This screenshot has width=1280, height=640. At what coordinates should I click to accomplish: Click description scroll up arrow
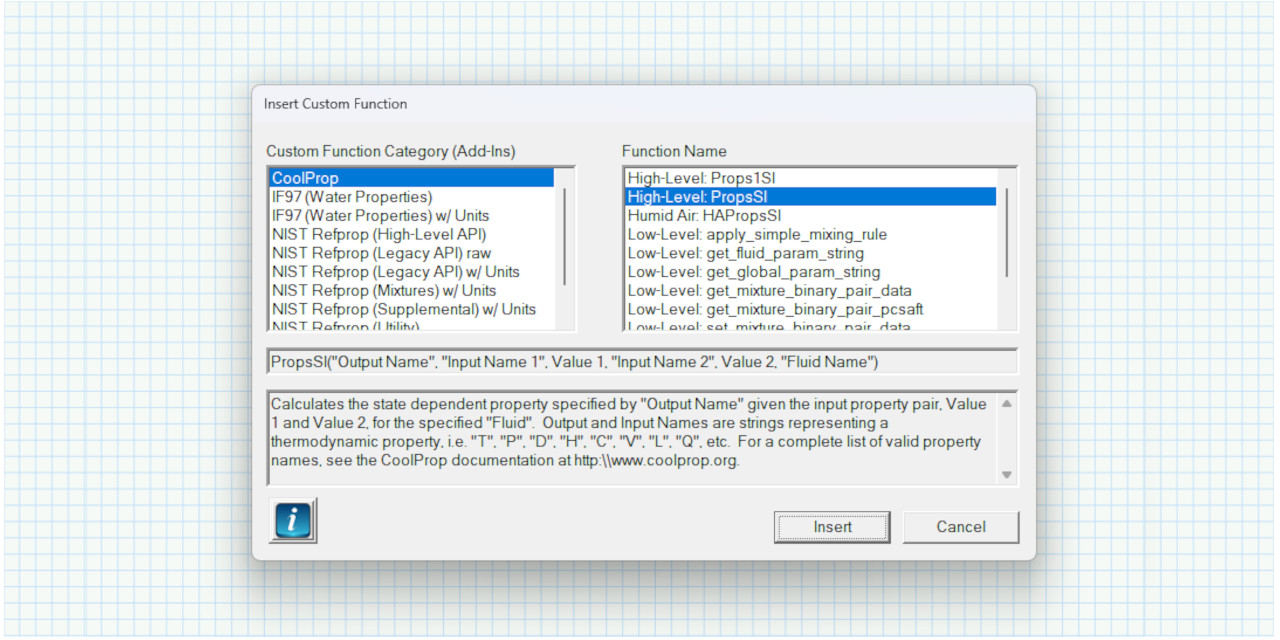1006,404
